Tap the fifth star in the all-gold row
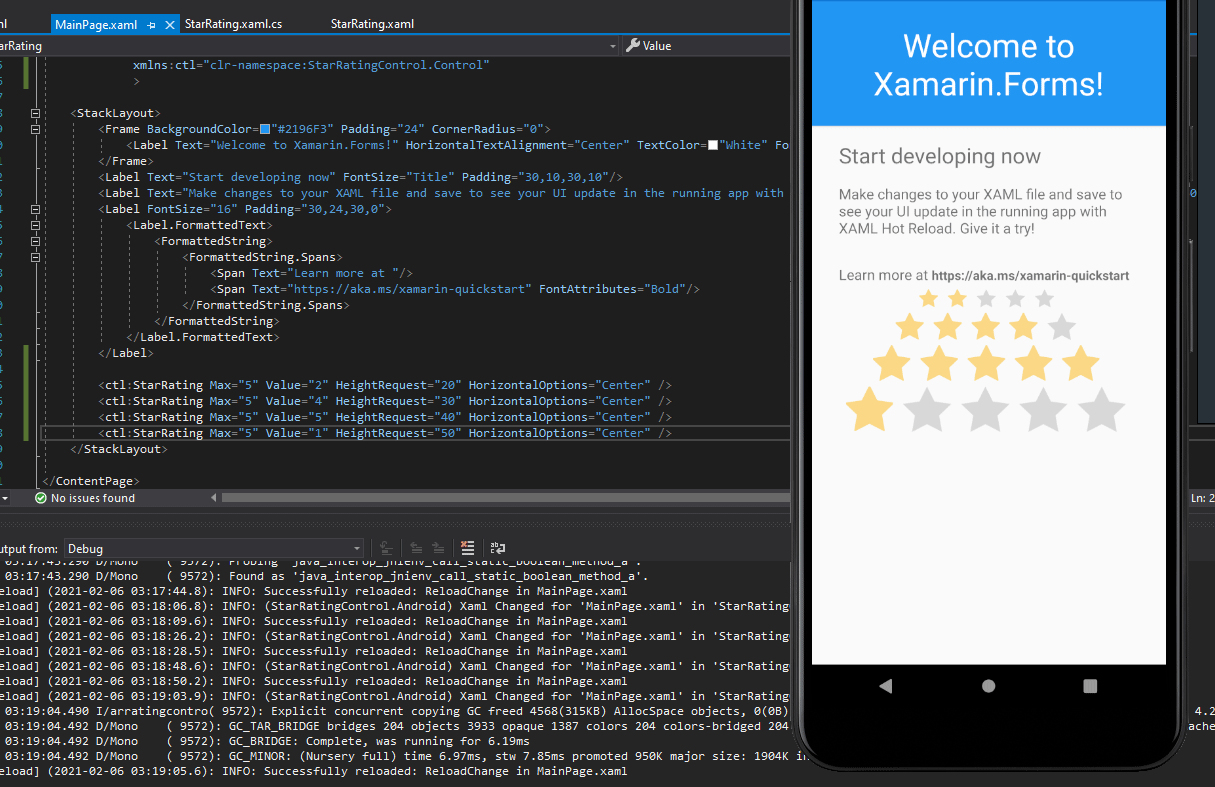The width and height of the screenshot is (1215, 787). pyautogui.click(x=1081, y=363)
